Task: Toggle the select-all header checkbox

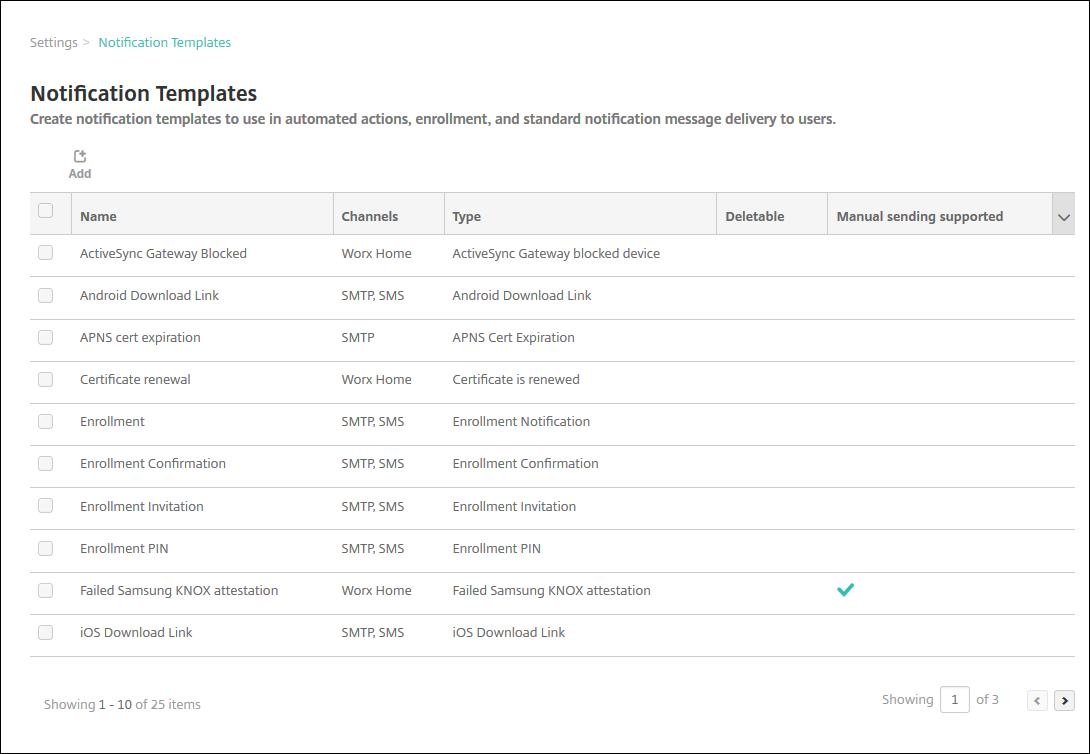Action: tap(45, 211)
